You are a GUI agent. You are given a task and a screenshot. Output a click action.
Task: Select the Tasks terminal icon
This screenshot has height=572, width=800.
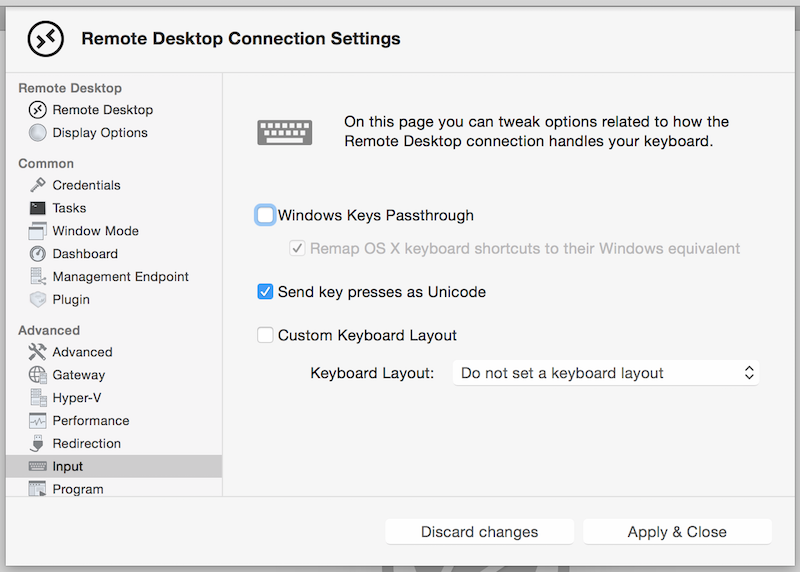tap(37, 208)
